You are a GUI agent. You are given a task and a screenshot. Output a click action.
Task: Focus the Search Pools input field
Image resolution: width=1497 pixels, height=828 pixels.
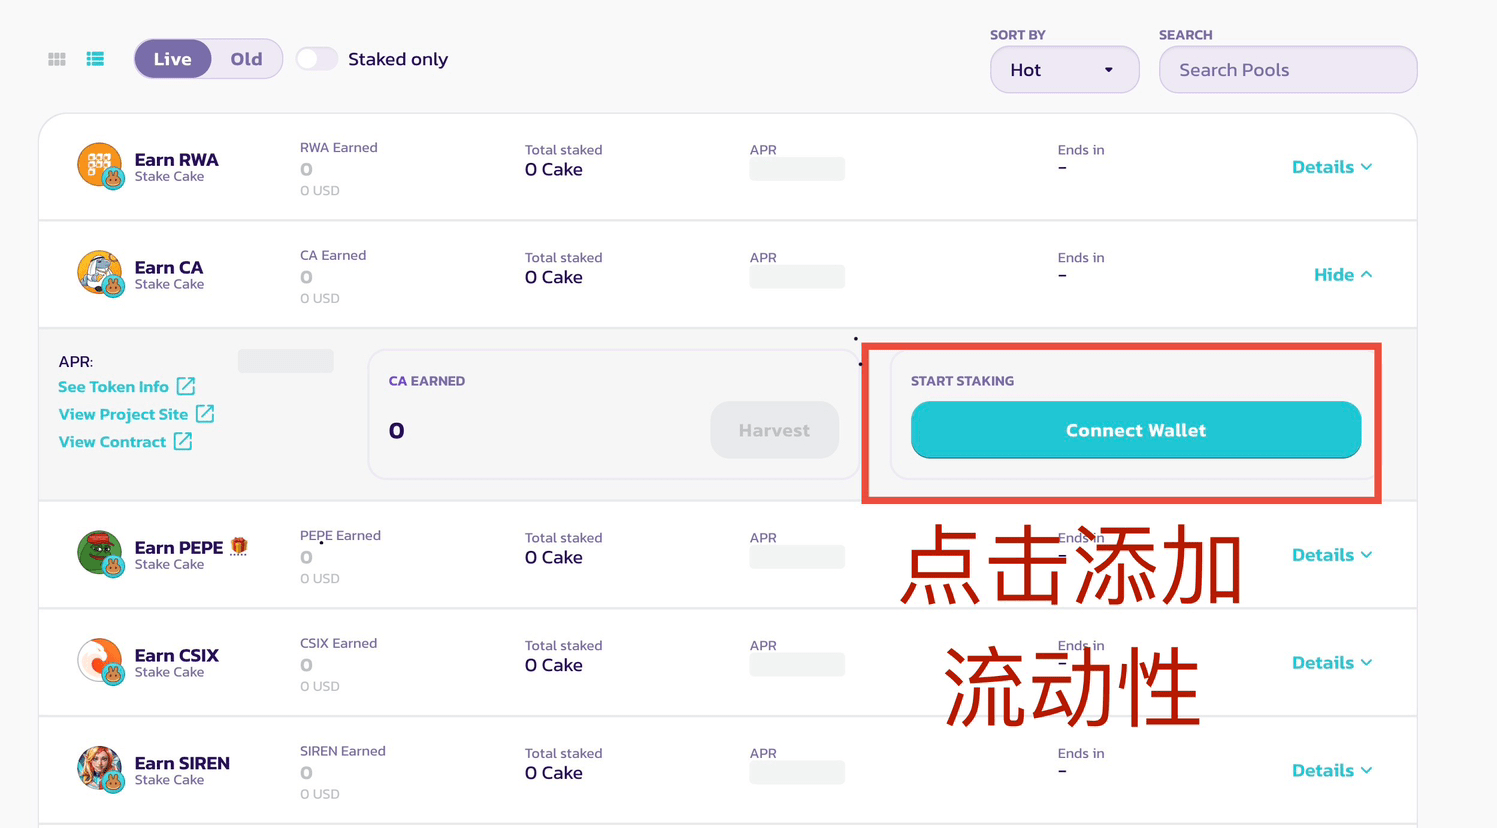[1287, 70]
